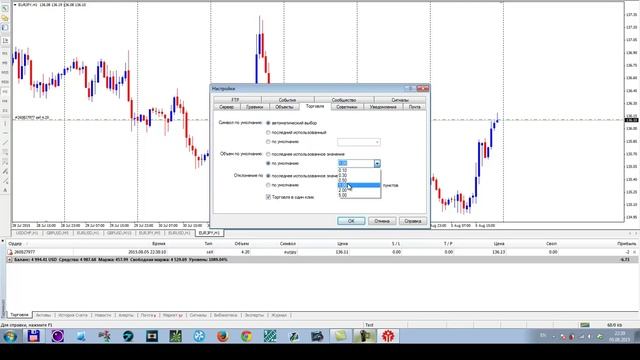The image size is (640, 360).
Task: Click the 'sell' type cell in orders
Action: [x=209, y=252]
